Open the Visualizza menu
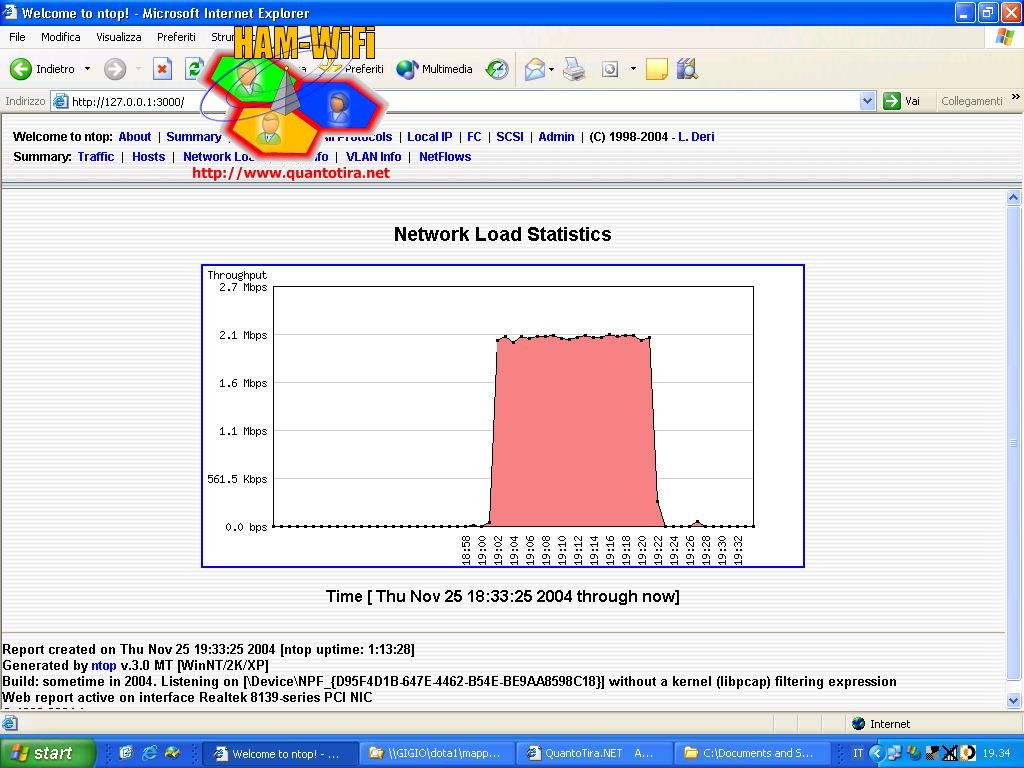This screenshot has height=768, width=1024. [x=119, y=37]
